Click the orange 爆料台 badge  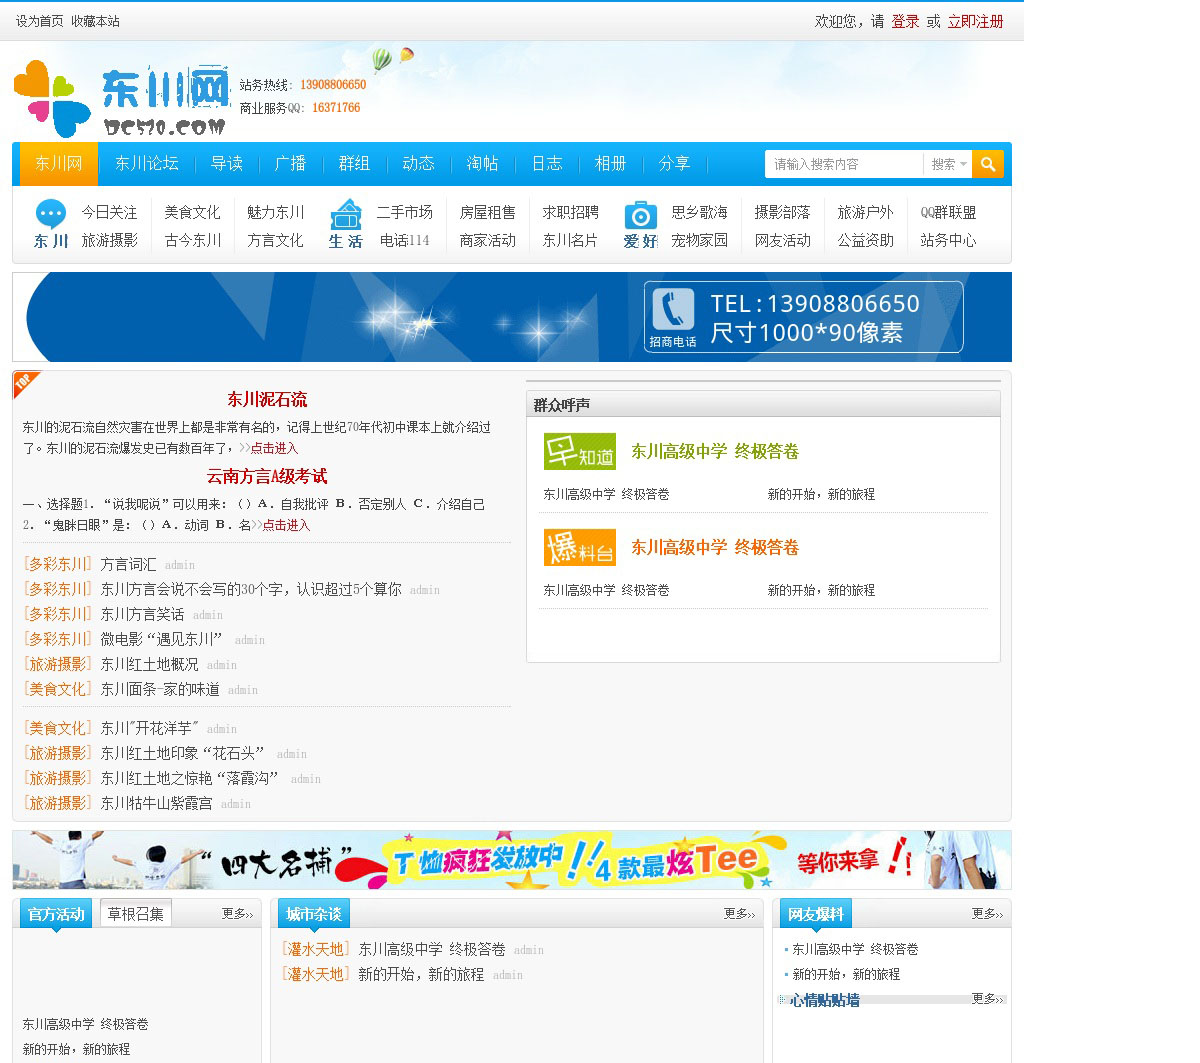pyautogui.click(x=579, y=548)
